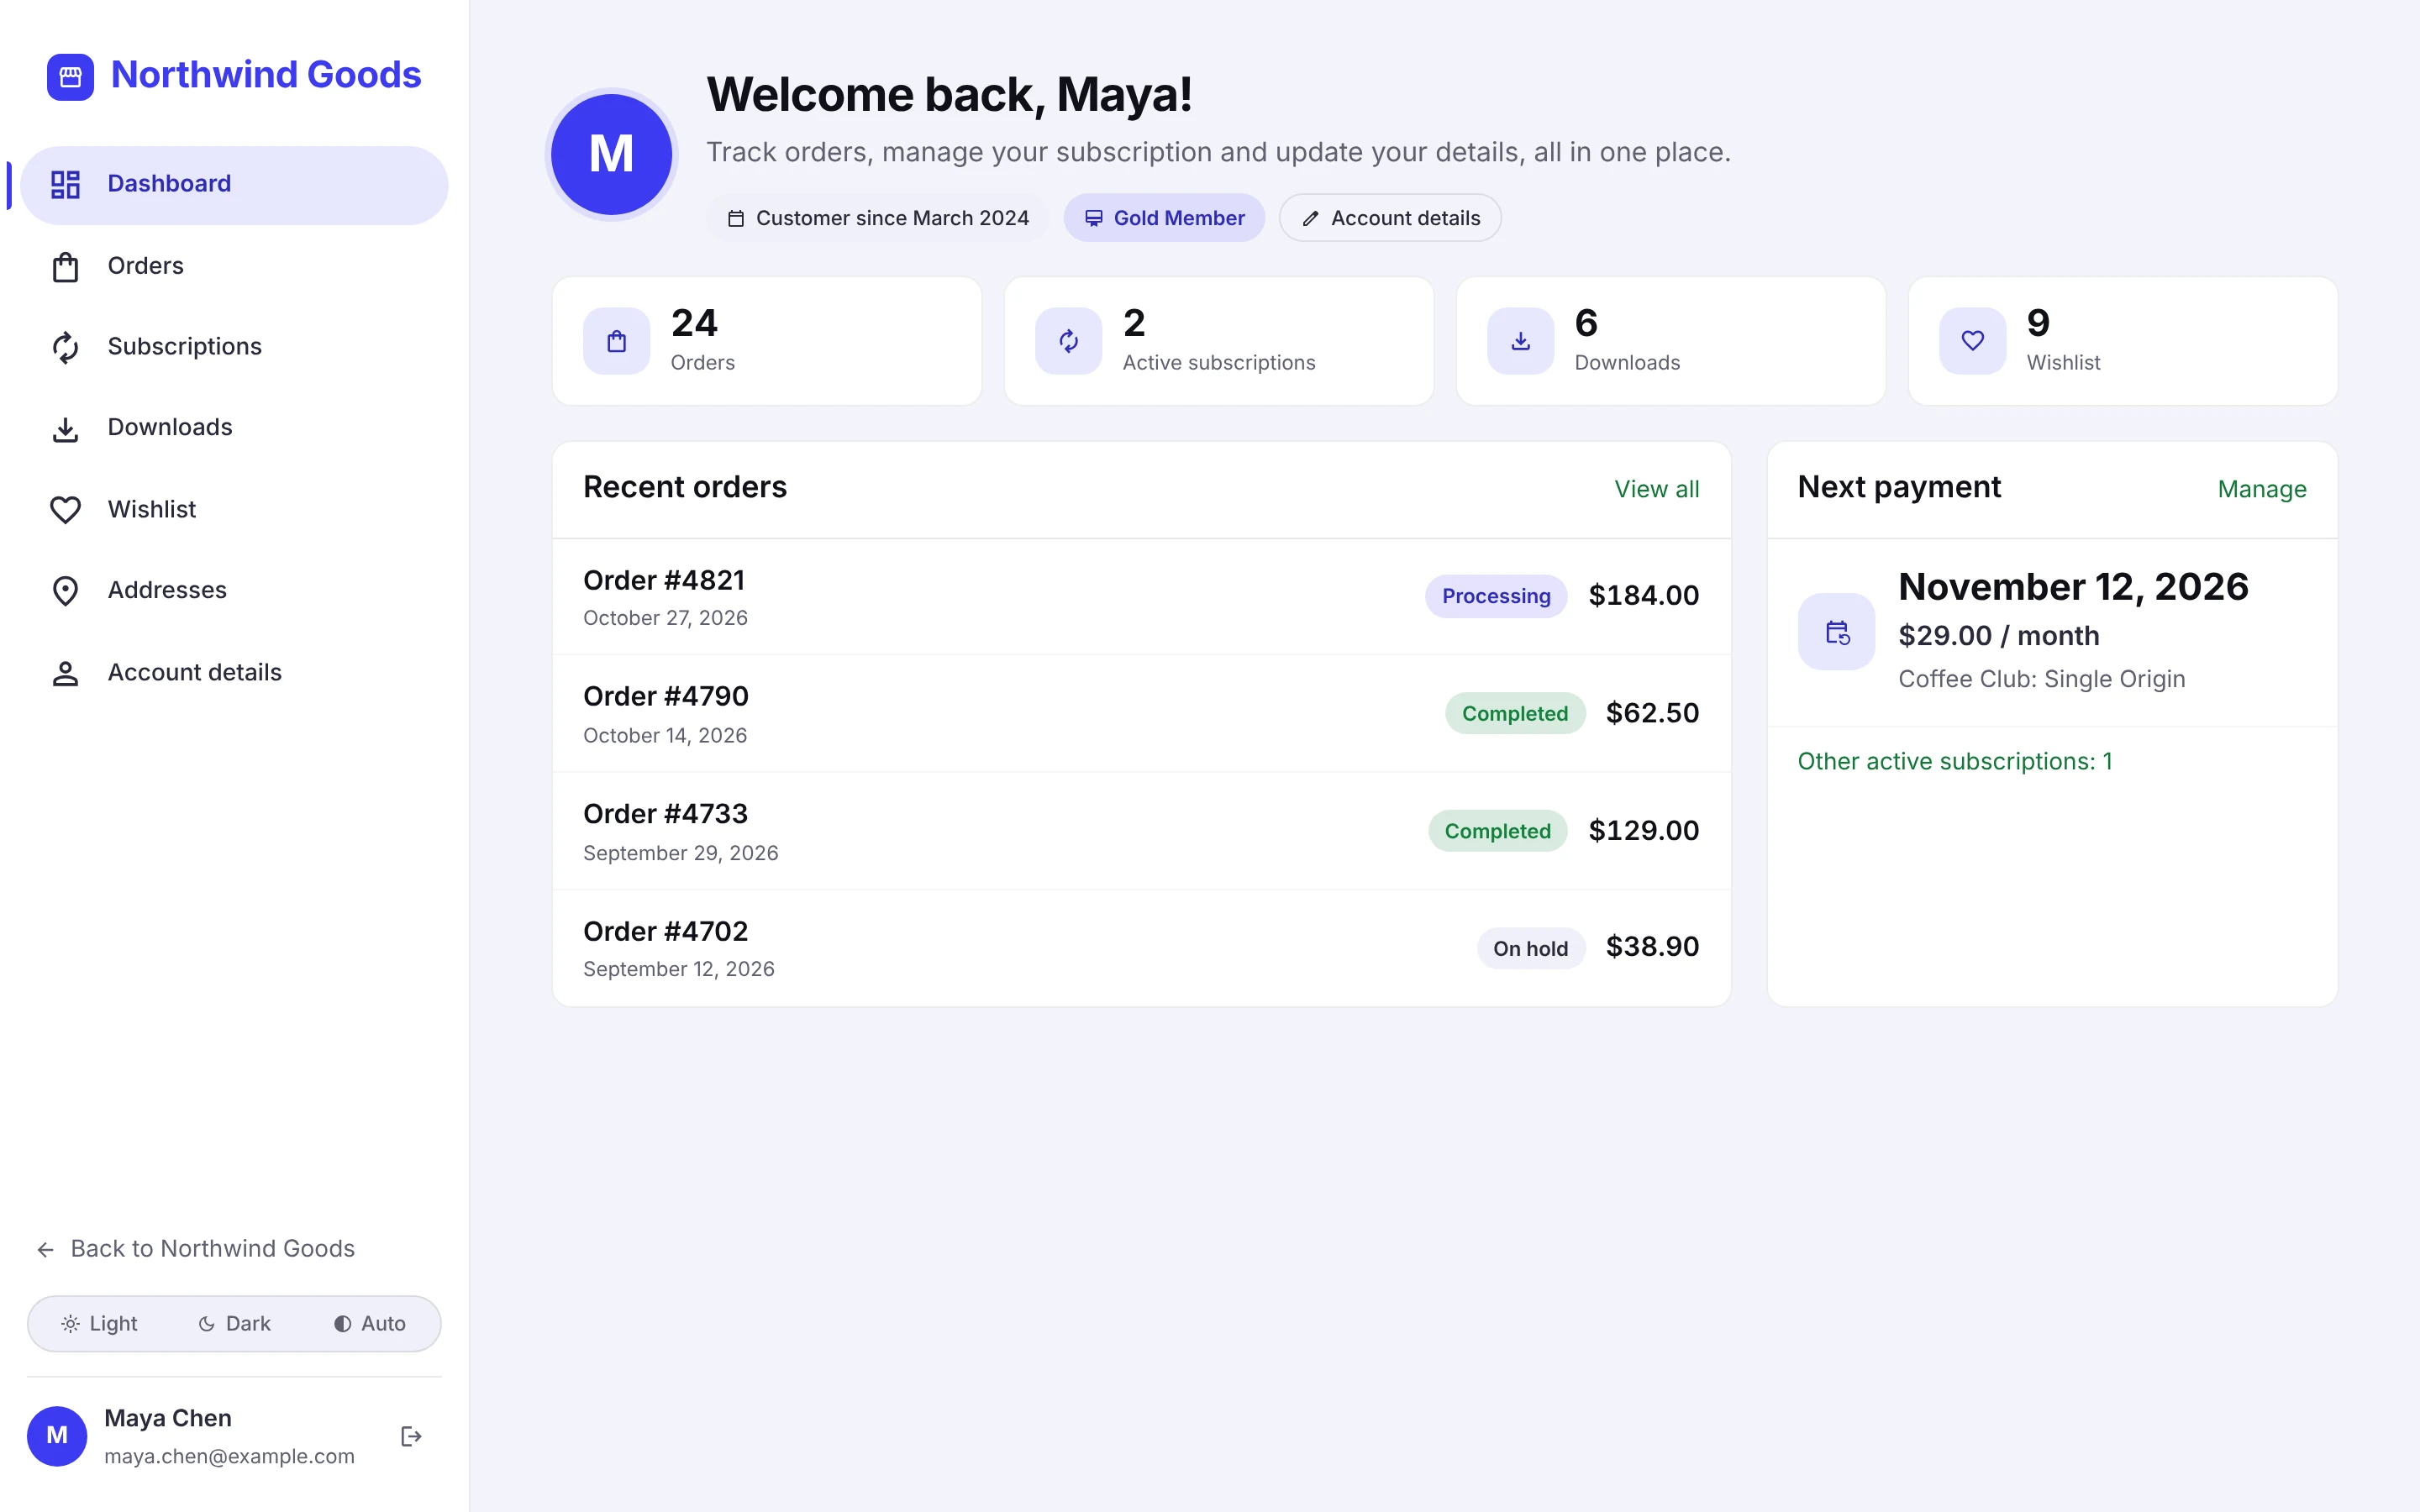2420x1512 pixels.
Task: Click the shopping bag icon in the Orders stat card
Action: click(x=616, y=341)
